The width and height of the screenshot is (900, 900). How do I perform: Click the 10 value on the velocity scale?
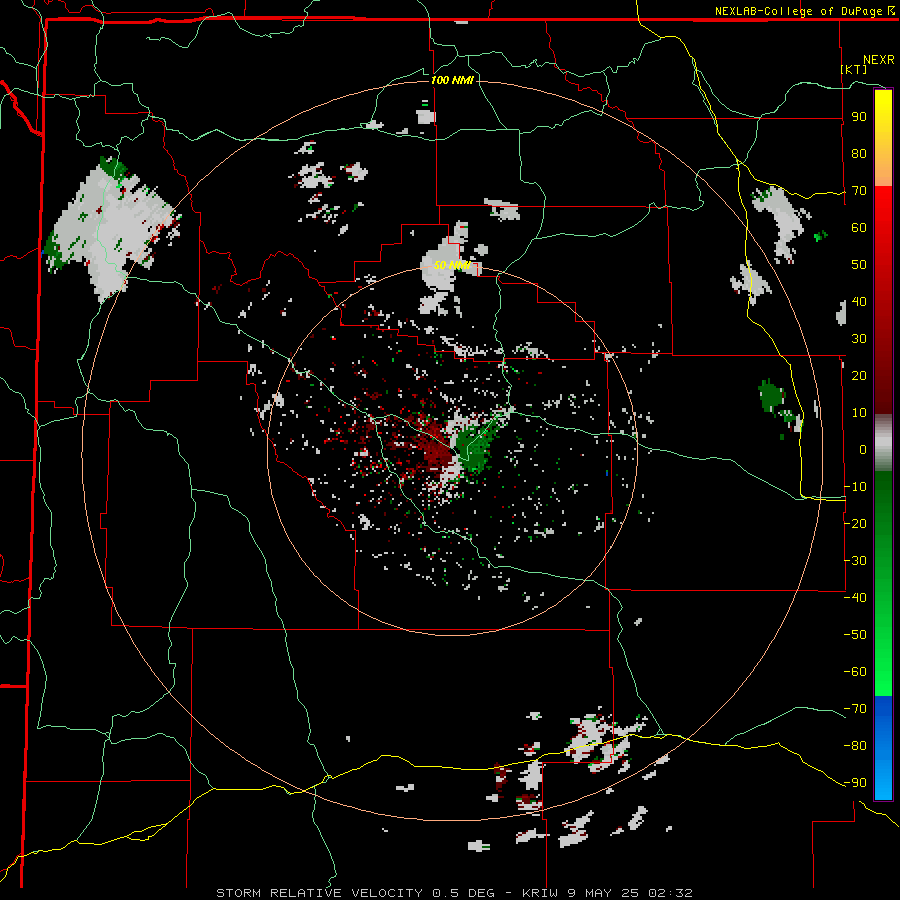click(859, 413)
